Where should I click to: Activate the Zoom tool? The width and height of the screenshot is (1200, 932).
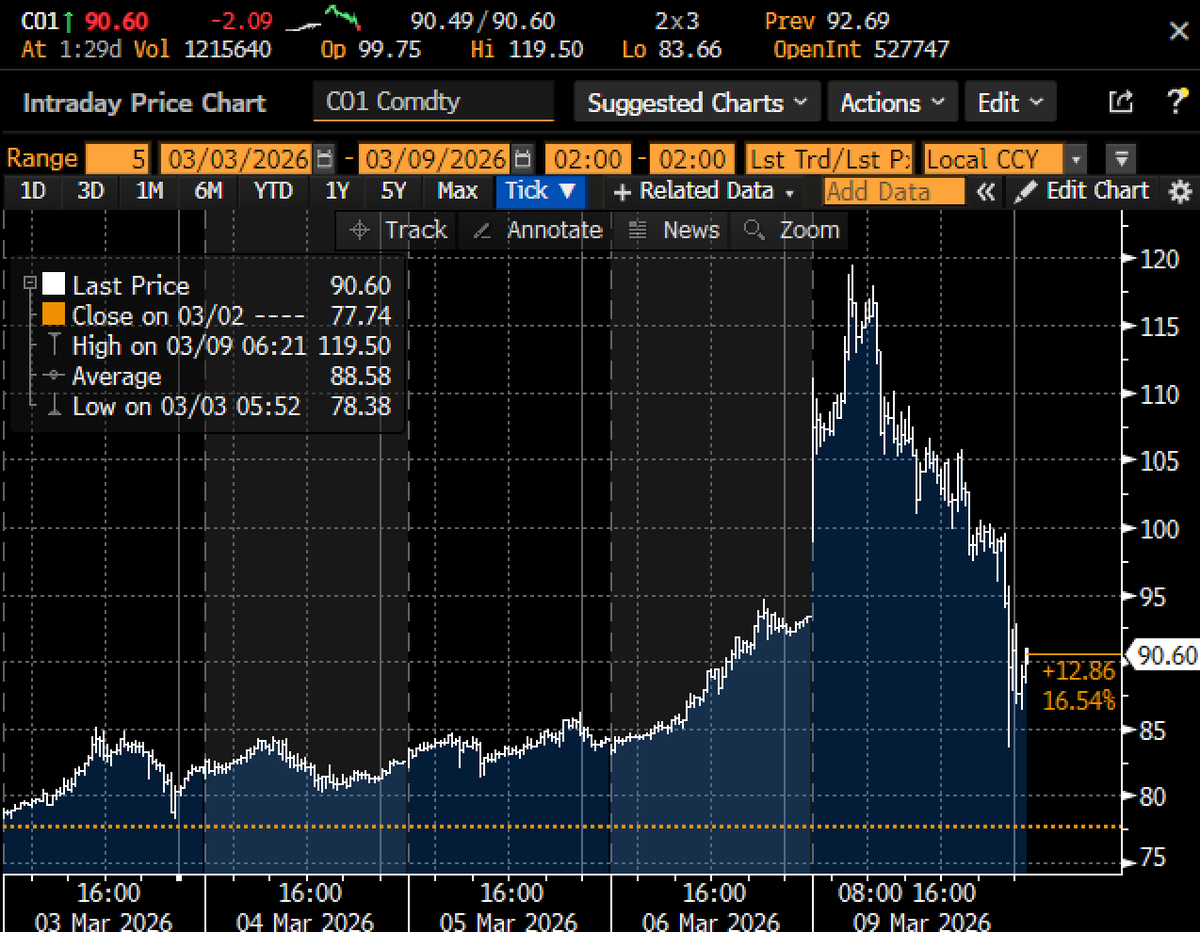[x=790, y=230]
